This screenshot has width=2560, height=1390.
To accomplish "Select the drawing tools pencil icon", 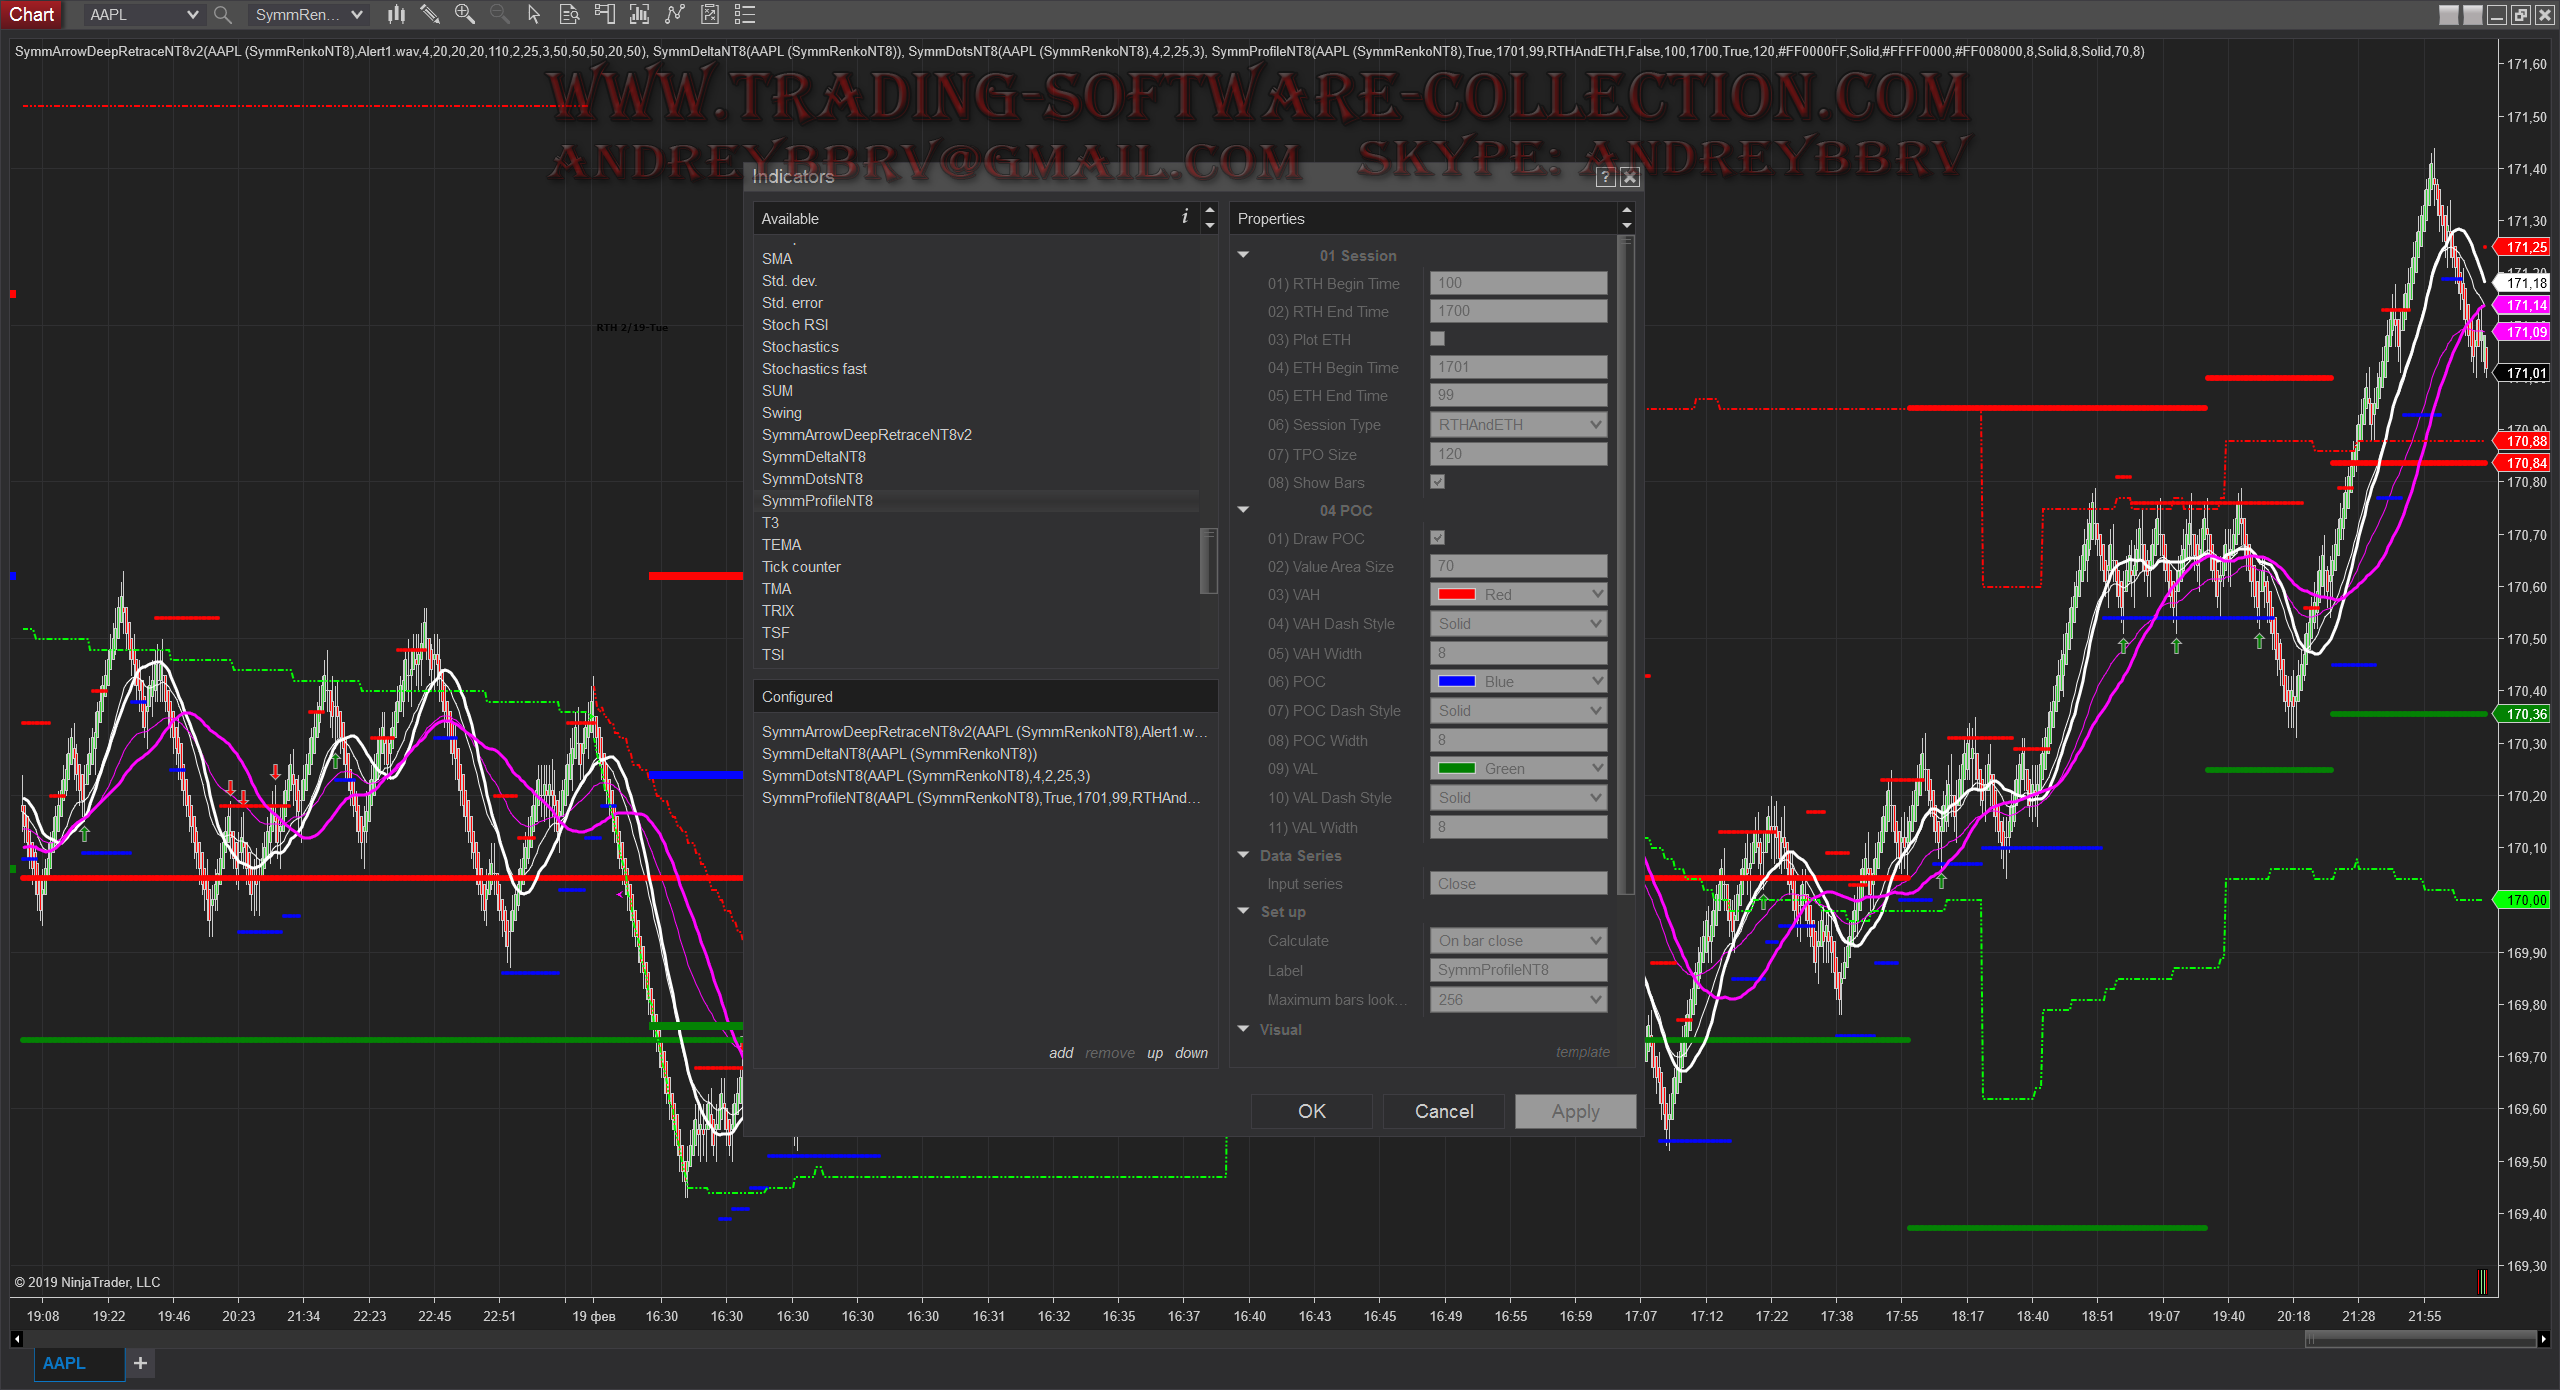I will tap(430, 14).
